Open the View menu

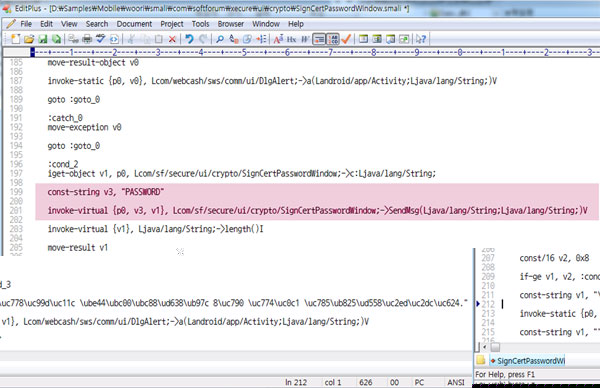pos(69,24)
